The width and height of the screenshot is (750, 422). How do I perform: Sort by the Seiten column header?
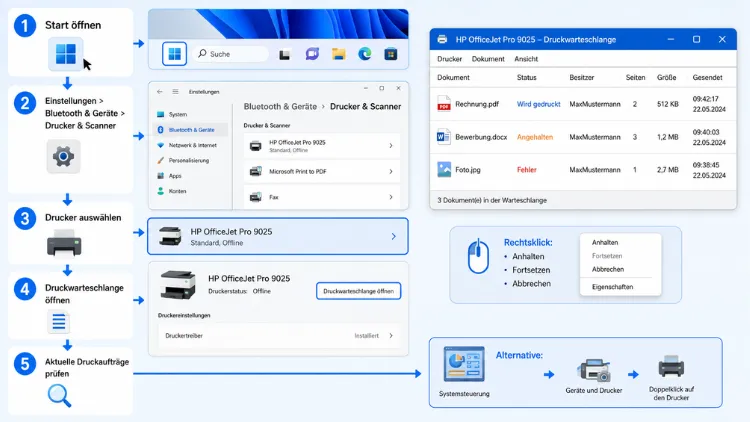635,77
